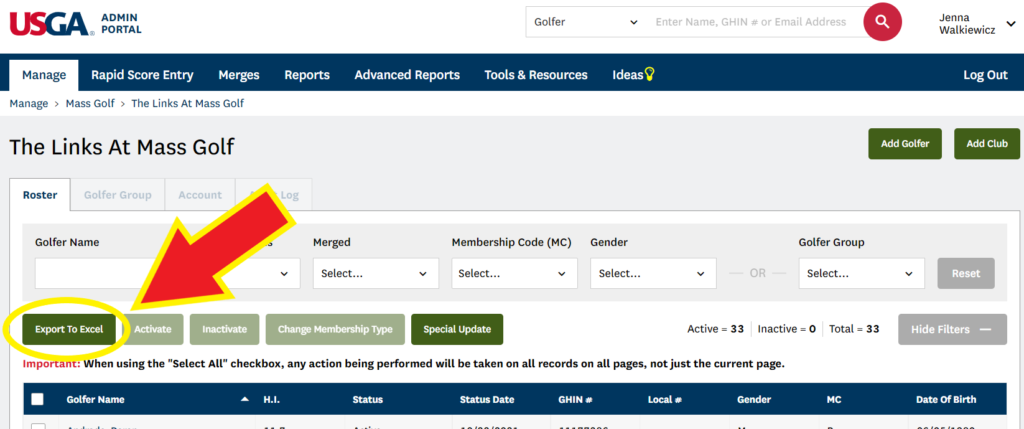
Task: Click the Special Update button
Action: click(457, 329)
